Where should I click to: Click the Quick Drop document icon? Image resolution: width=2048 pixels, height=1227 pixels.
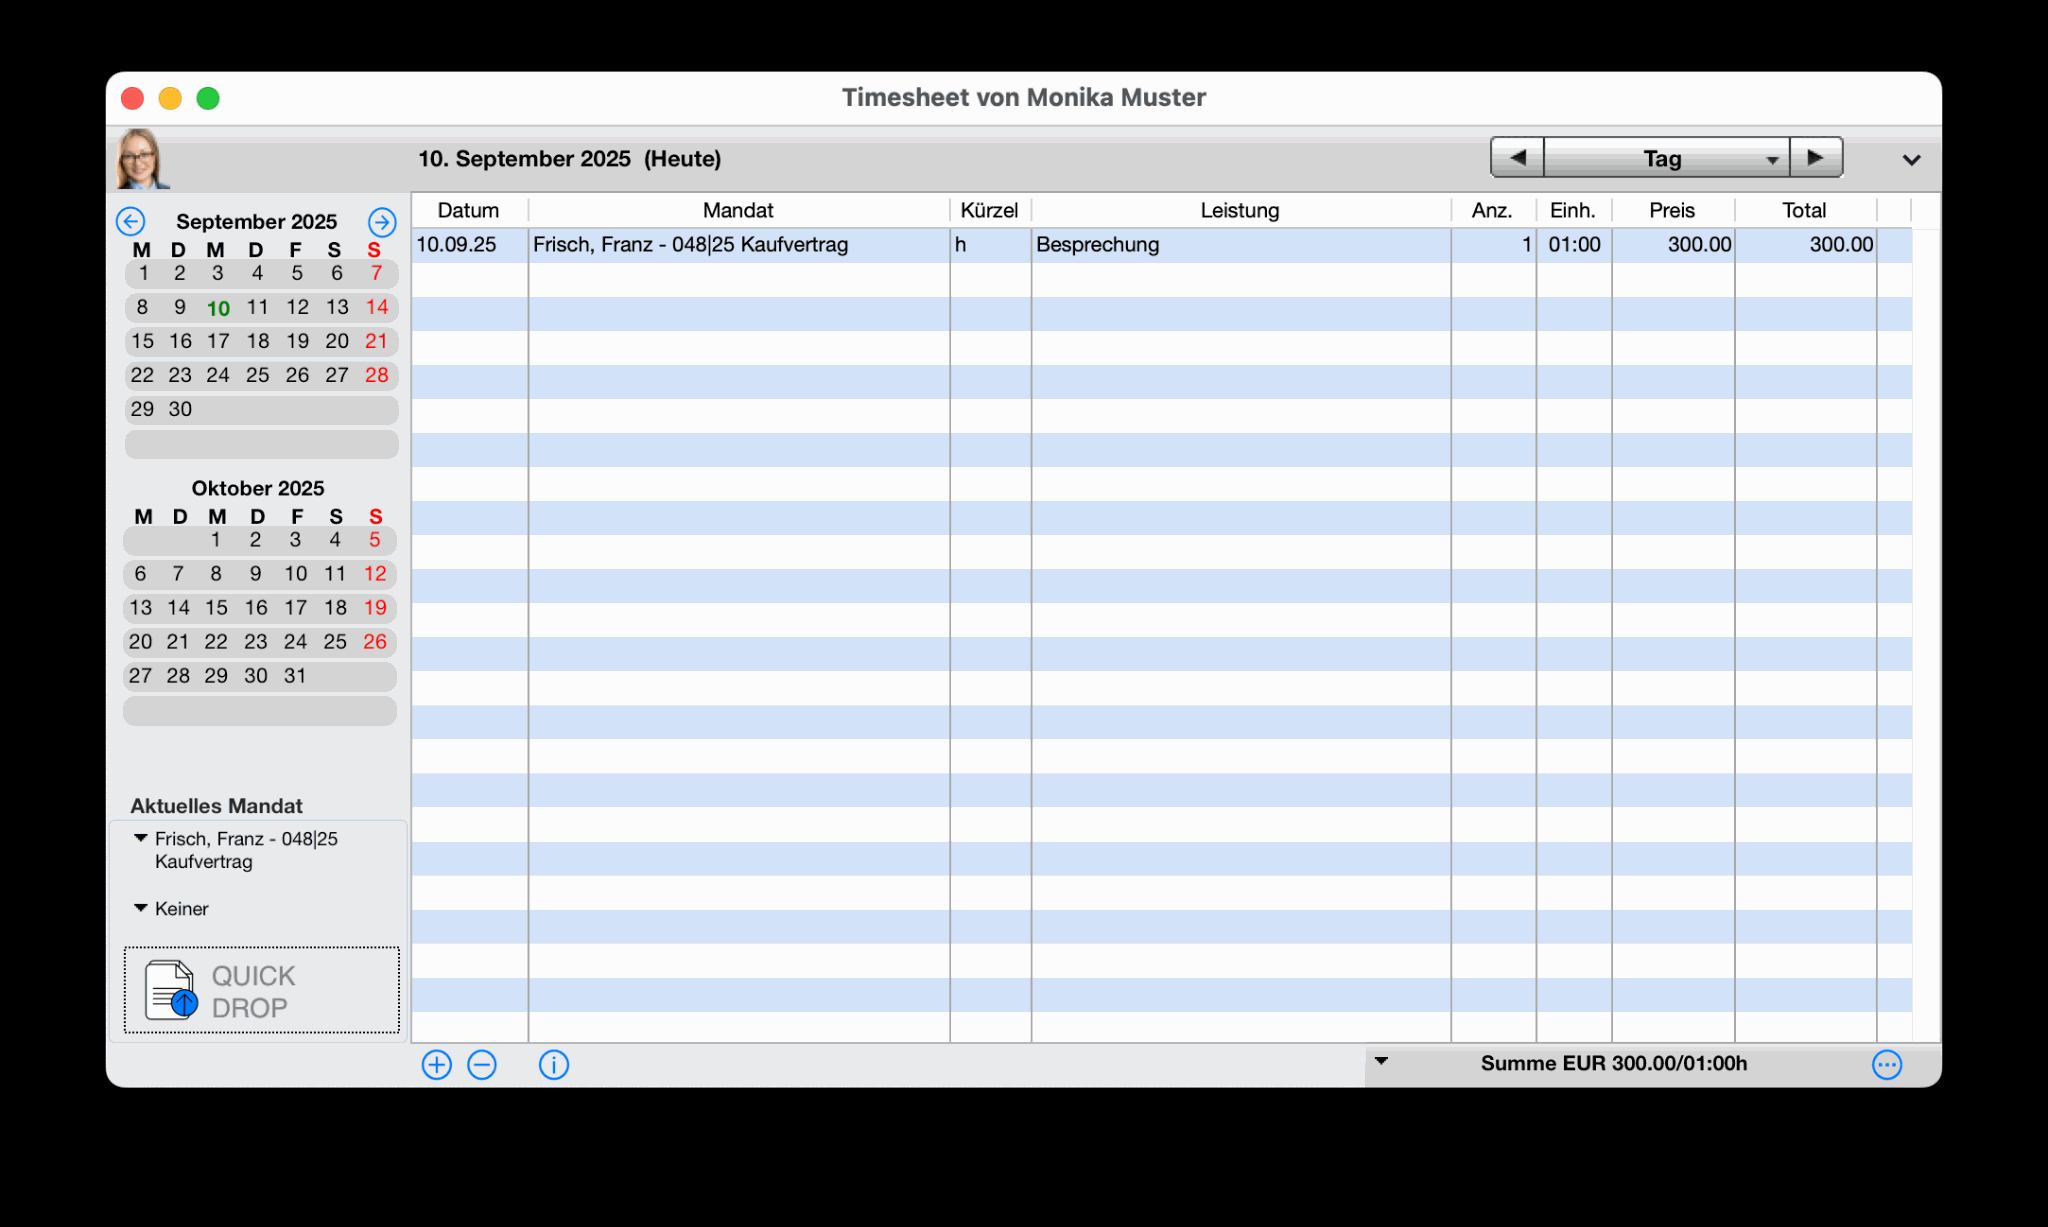(x=171, y=990)
